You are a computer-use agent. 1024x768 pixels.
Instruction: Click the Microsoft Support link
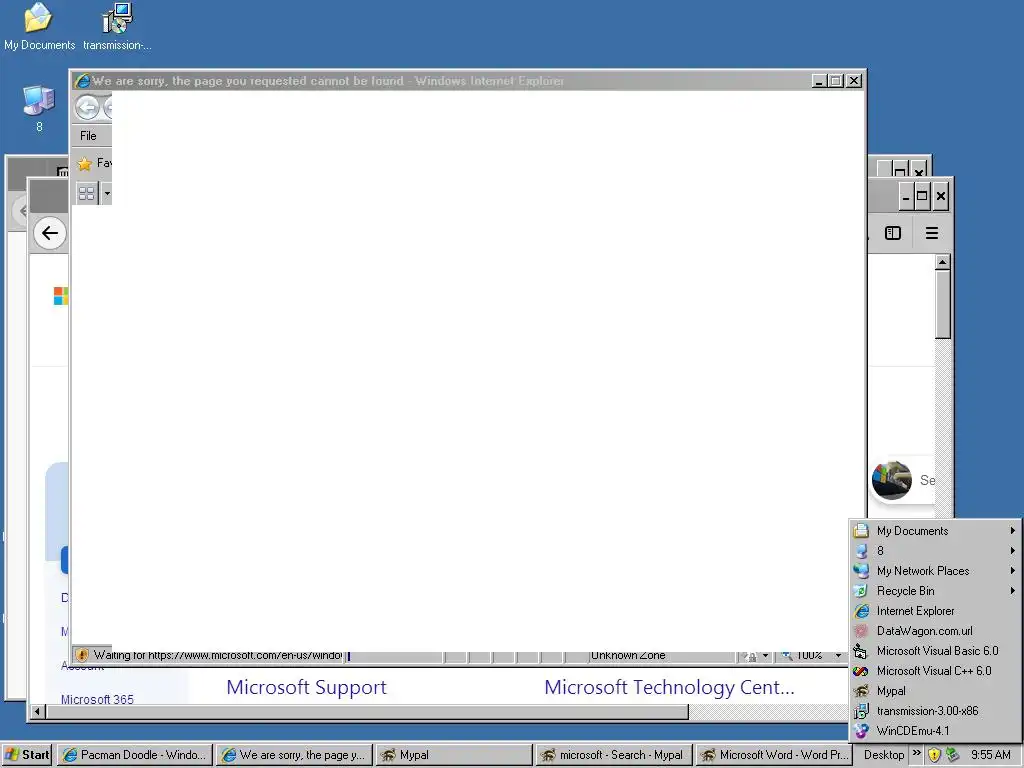tap(306, 687)
